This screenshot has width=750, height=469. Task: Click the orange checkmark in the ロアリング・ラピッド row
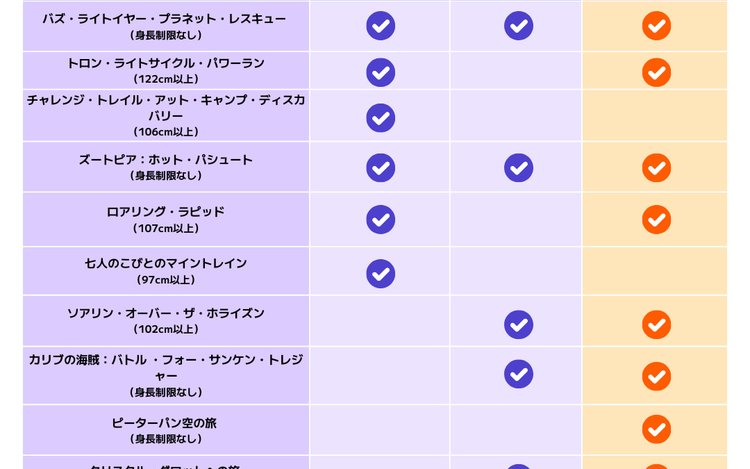pyautogui.click(x=656, y=219)
